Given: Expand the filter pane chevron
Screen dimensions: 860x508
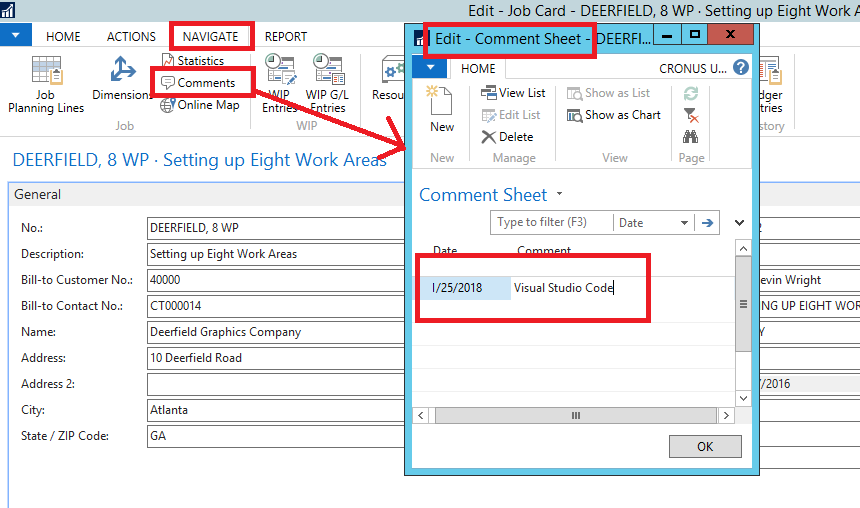Looking at the screenshot, I should 739,223.
